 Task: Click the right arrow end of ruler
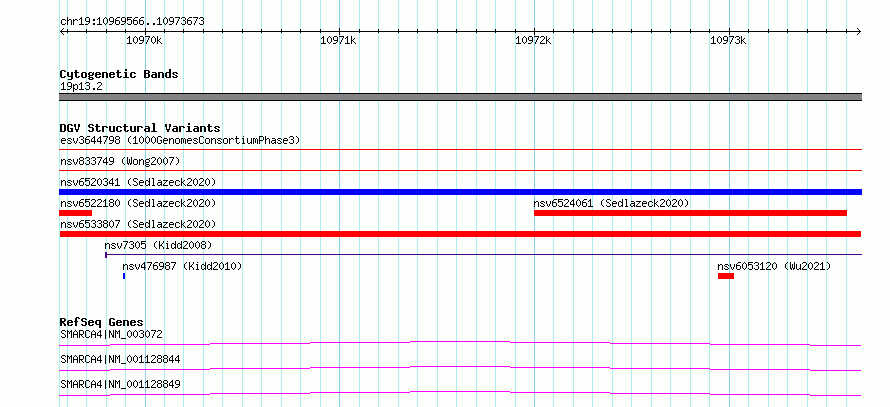tap(858, 31)
